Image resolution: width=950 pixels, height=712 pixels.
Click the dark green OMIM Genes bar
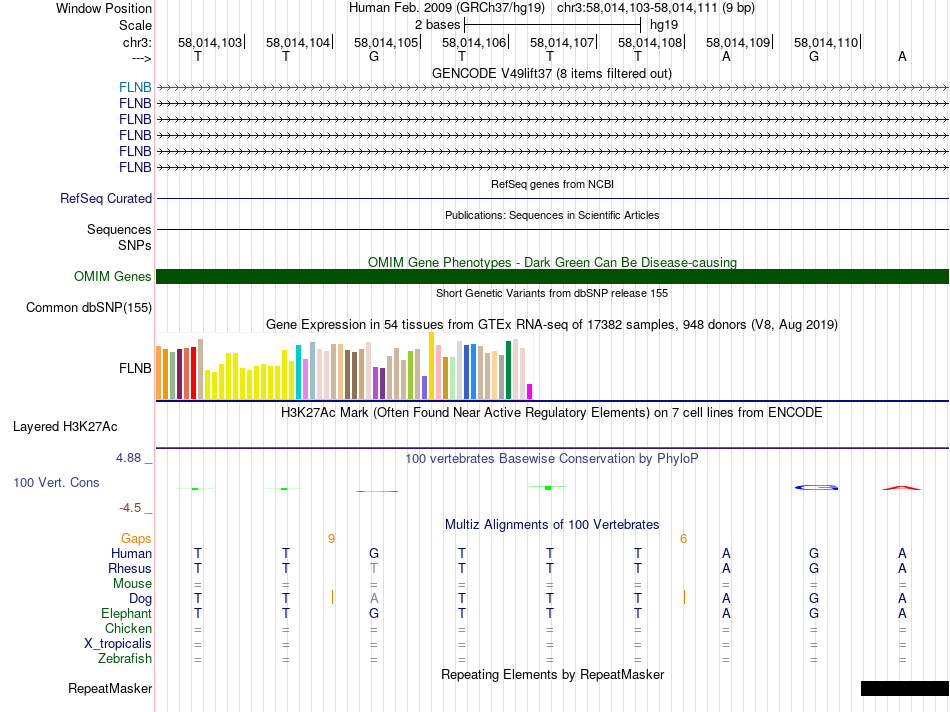click(x=552, y=277)
